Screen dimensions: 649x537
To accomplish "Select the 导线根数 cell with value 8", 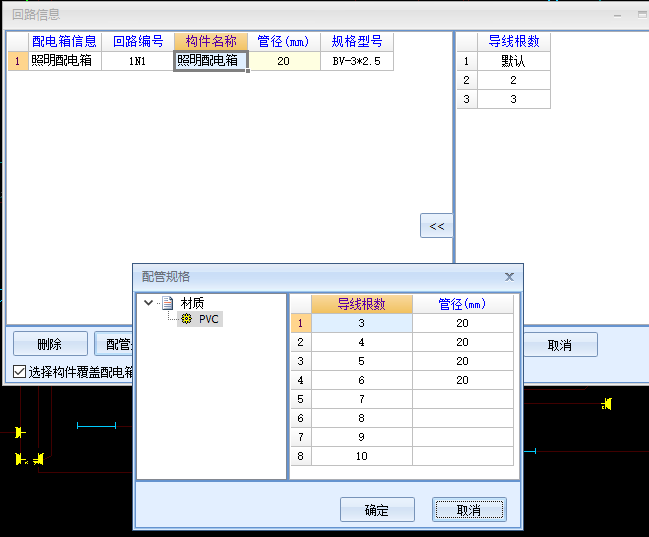I will pyautogui.click(x=362, y=418).
